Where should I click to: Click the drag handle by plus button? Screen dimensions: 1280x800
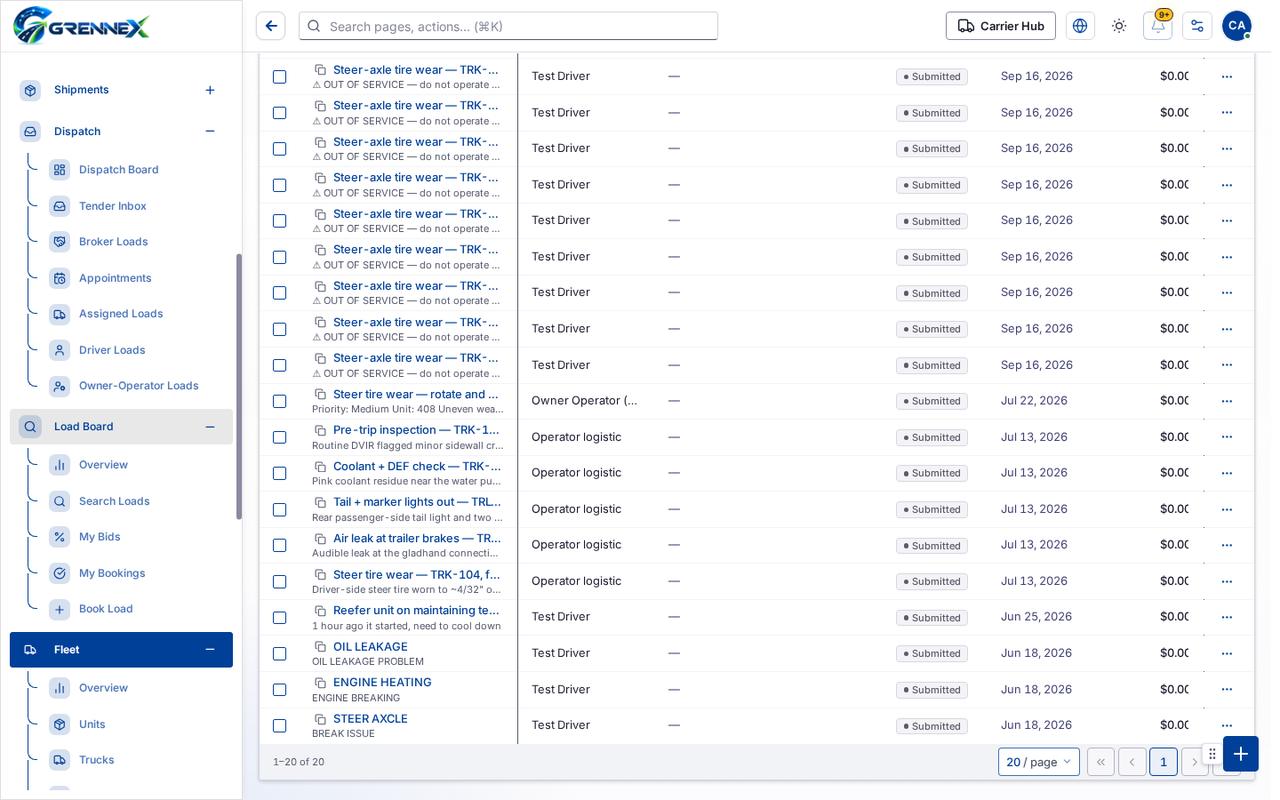(1212, 754)
